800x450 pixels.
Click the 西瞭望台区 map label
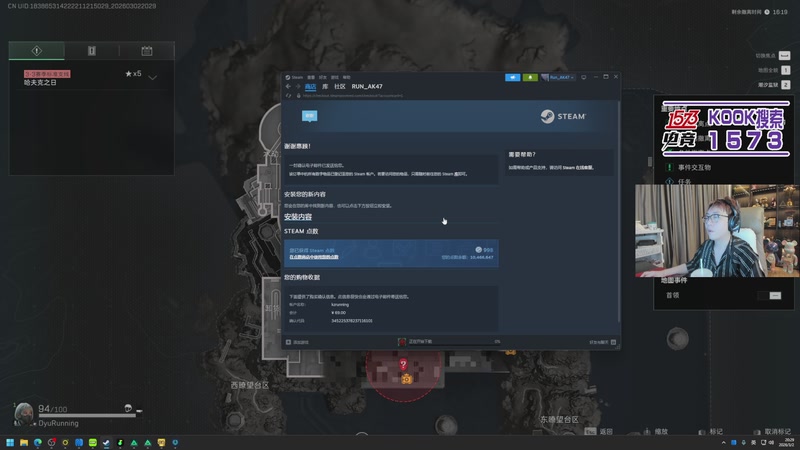(249, 385)
